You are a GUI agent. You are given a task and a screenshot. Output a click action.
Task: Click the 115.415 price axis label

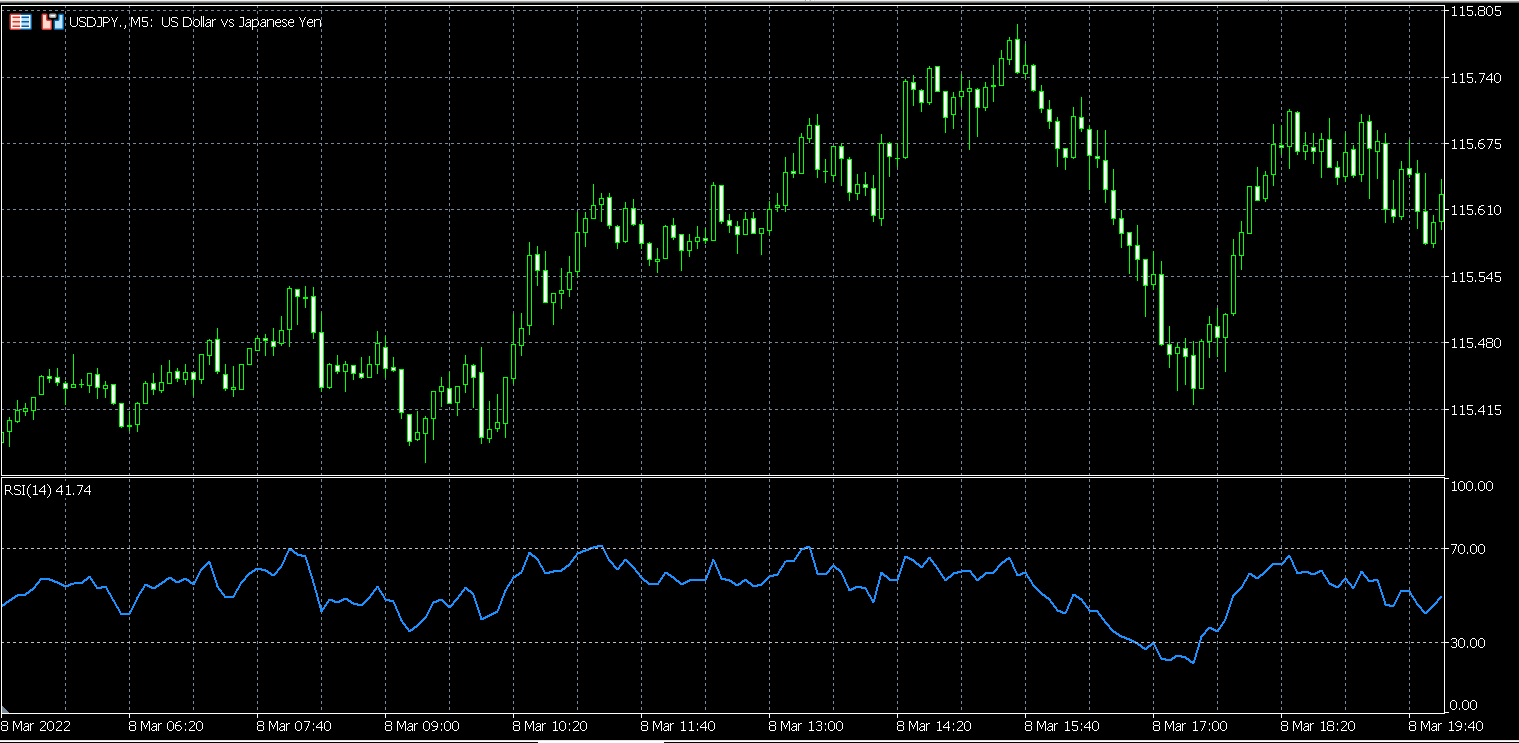1477,410
